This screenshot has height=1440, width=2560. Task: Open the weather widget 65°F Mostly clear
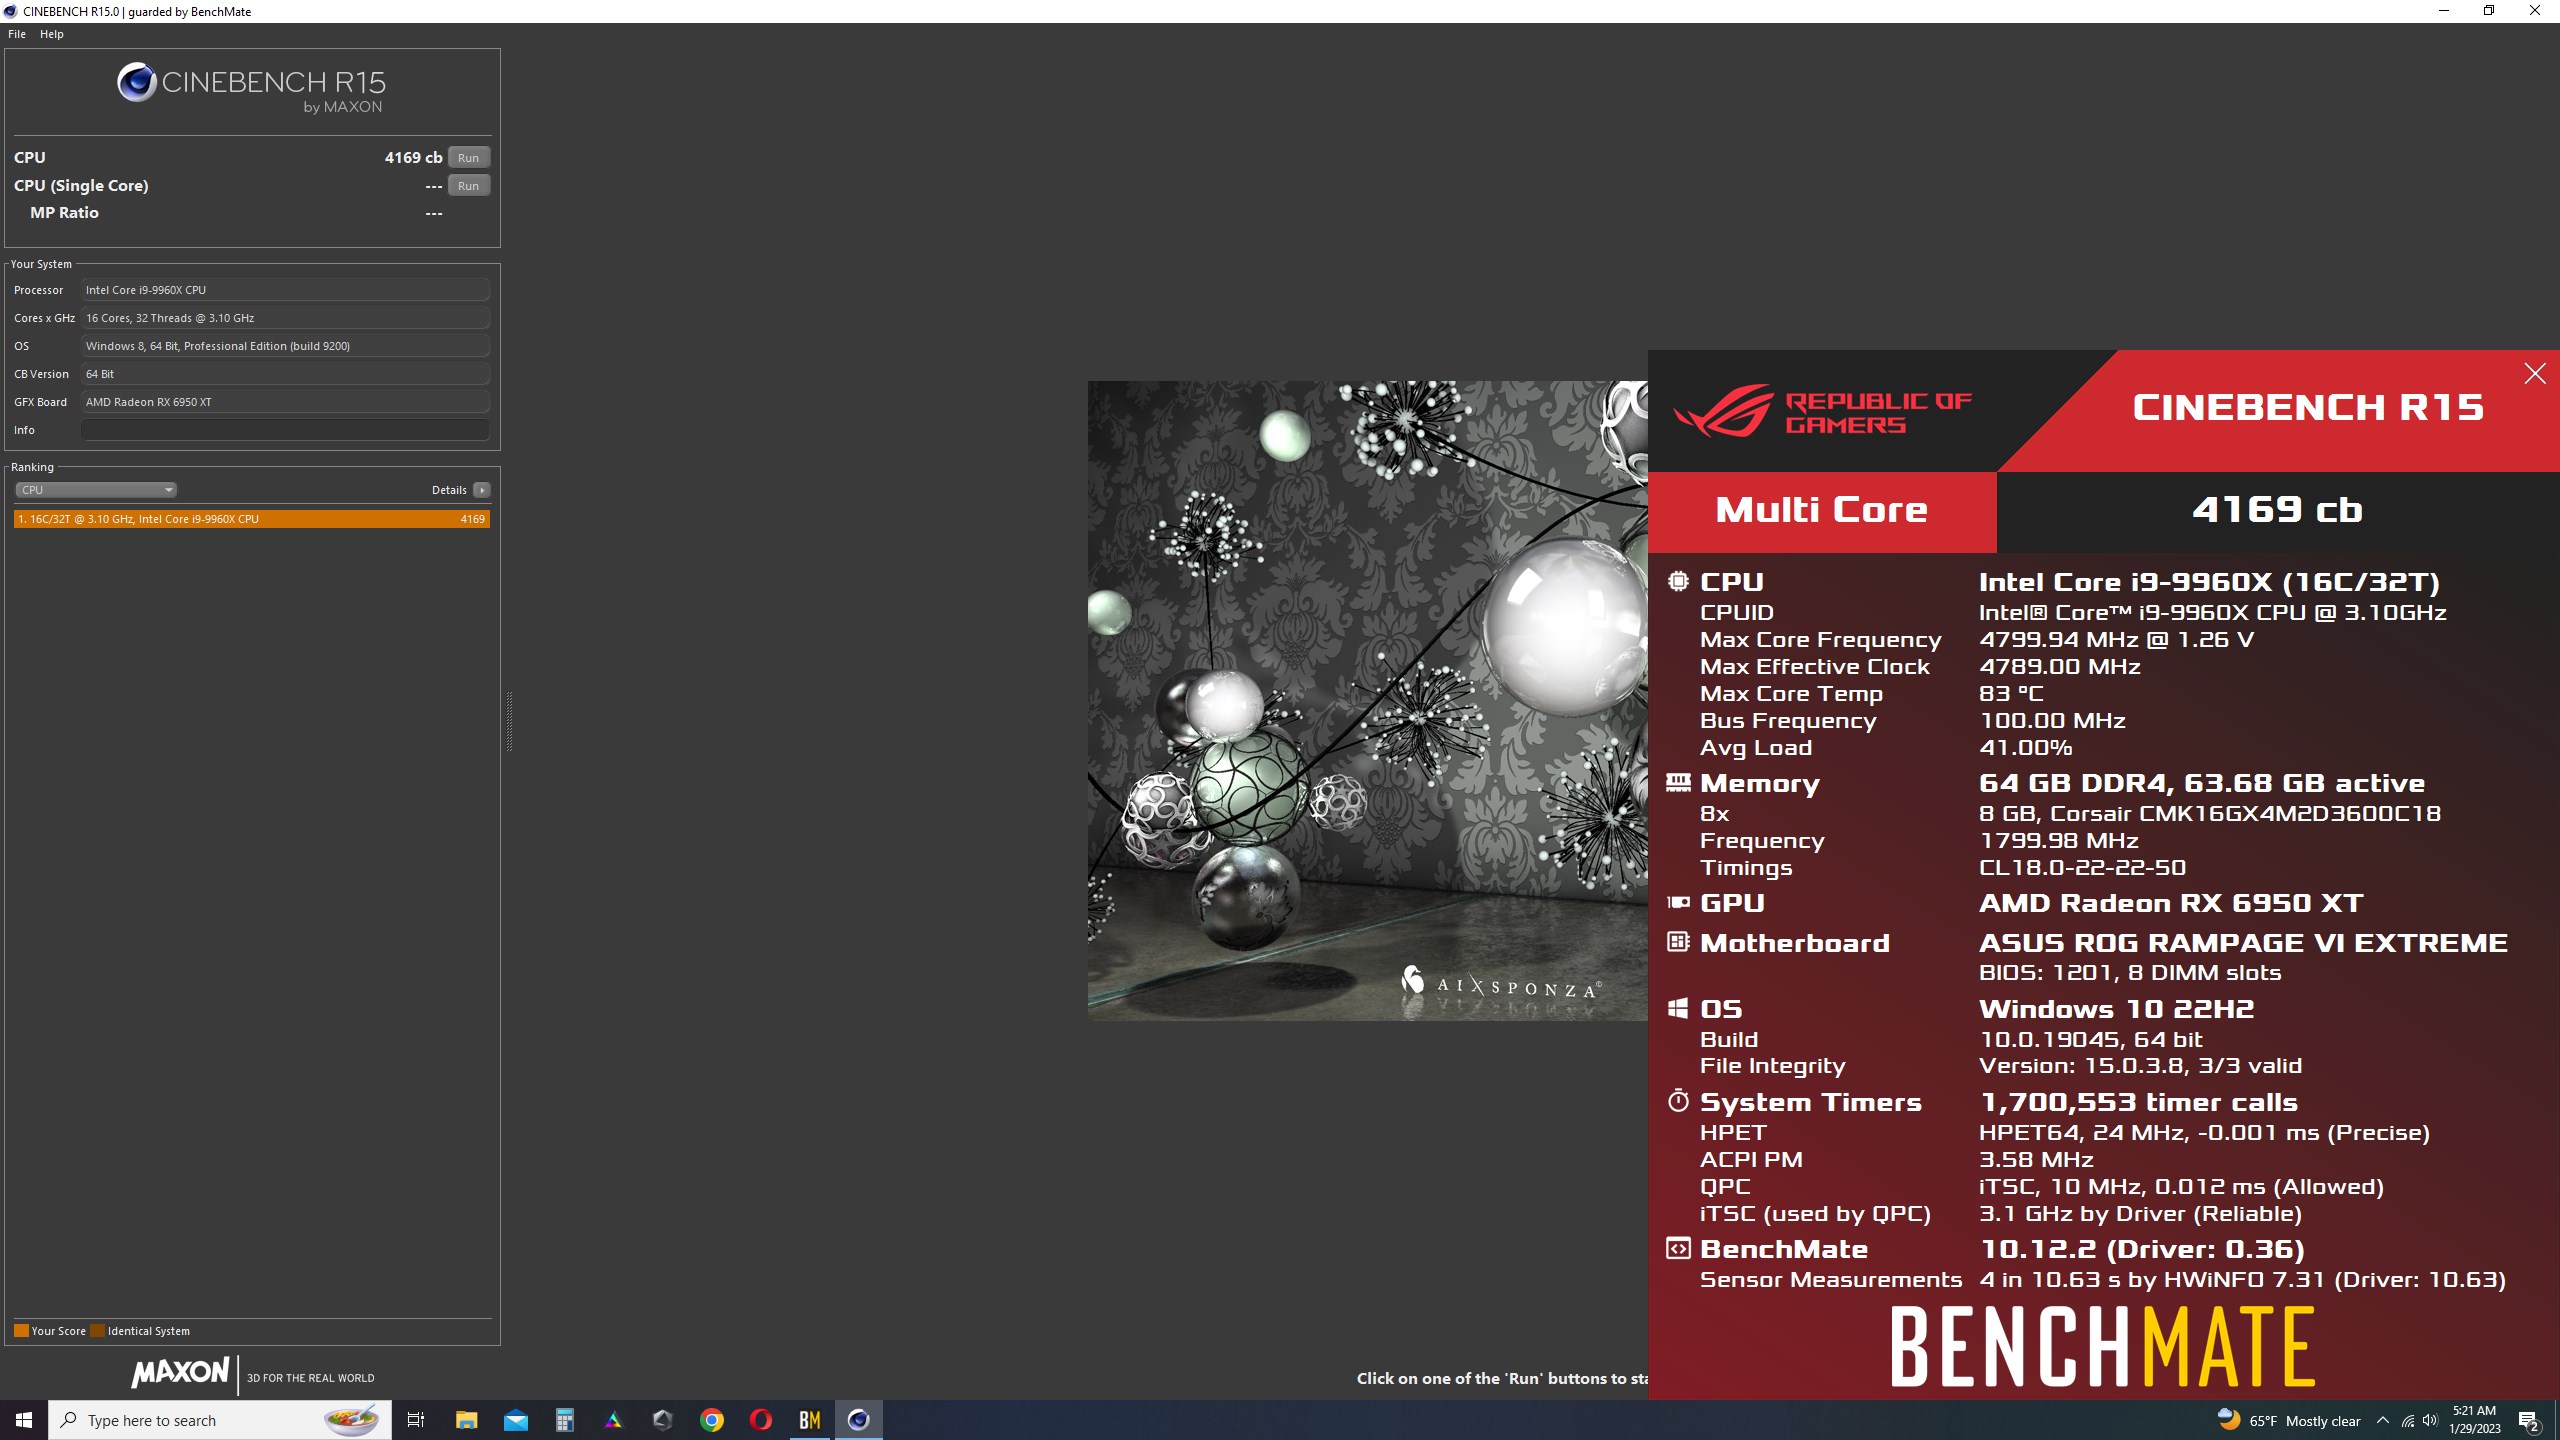2288,1420
